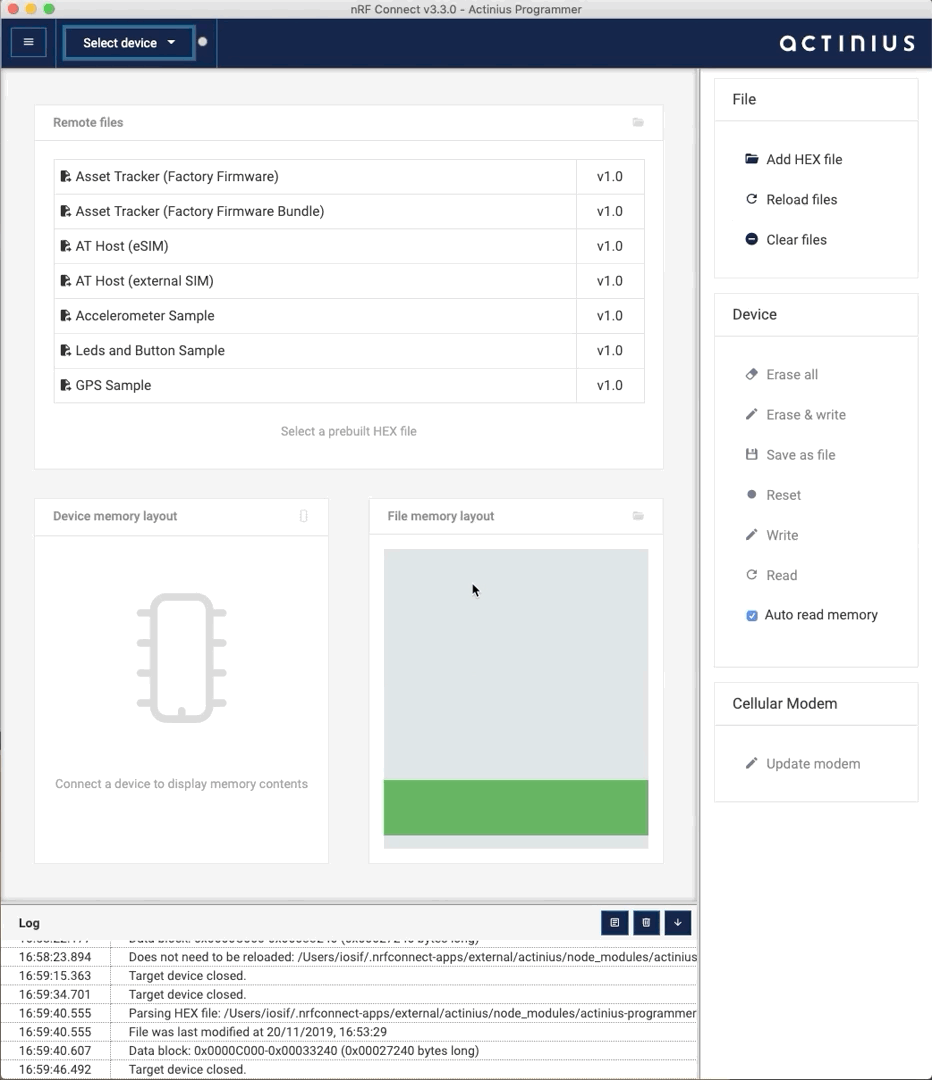932x1080 pixels.
Task: Click file icon beside GPS Sample
Action: (x=65, y=385)
